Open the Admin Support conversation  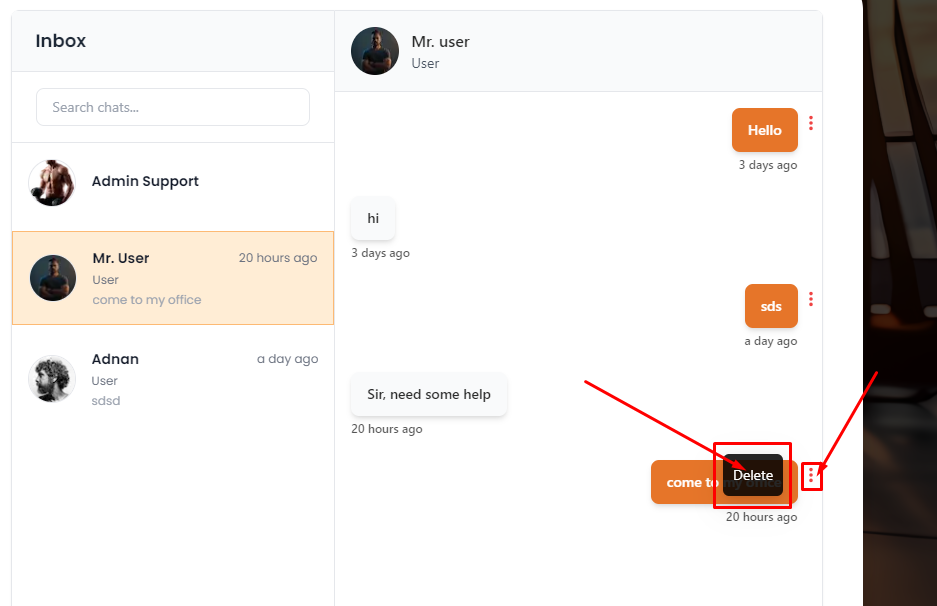click(x=145, y=181)
